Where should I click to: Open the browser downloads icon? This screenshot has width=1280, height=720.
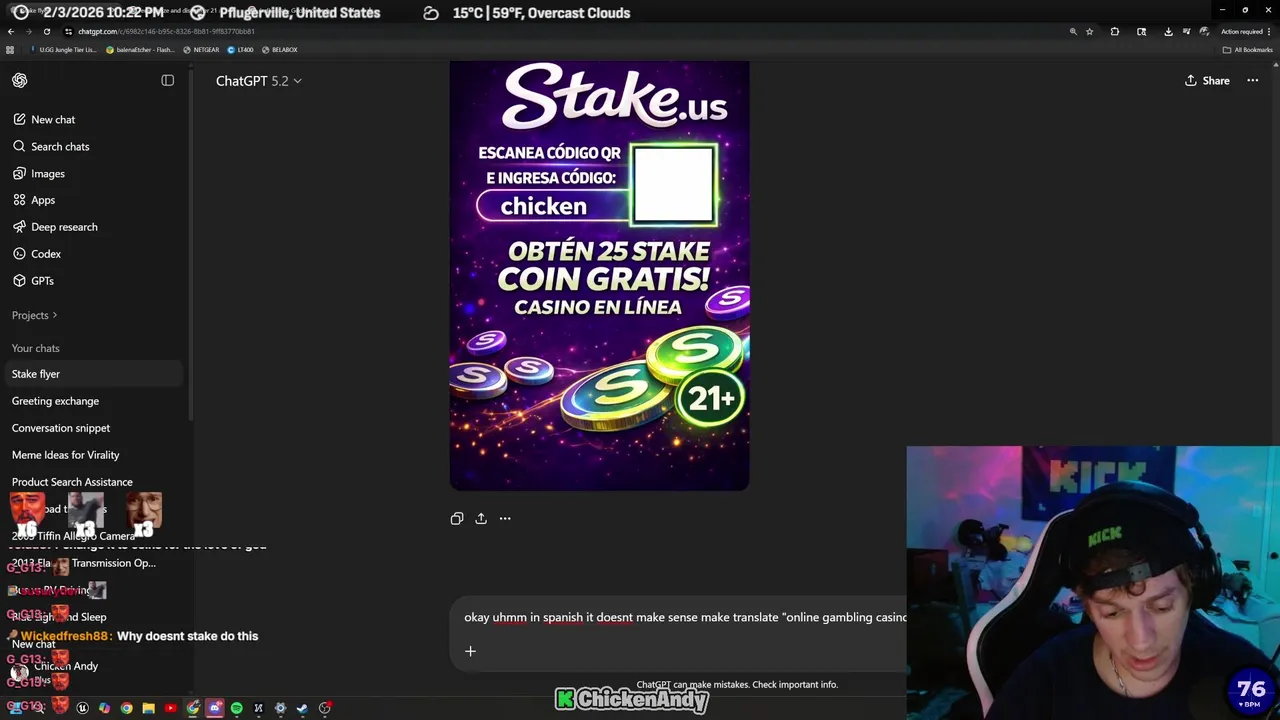1168,32
